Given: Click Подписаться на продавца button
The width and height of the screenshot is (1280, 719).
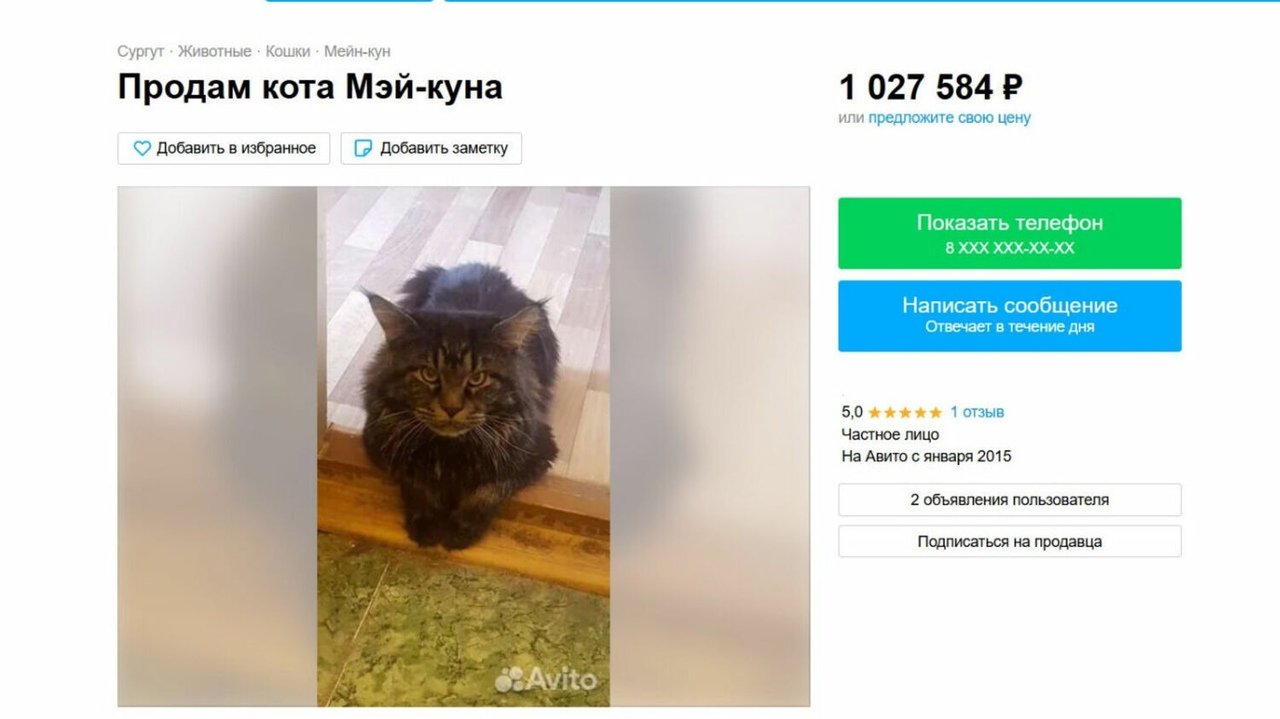Looking at the screenshot, I should tap(1010, 541).
